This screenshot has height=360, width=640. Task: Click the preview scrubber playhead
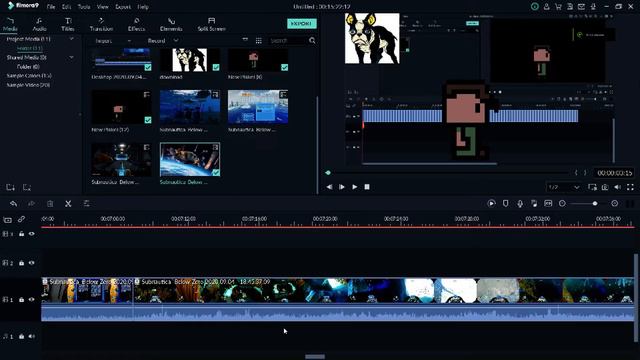[328, 173]
